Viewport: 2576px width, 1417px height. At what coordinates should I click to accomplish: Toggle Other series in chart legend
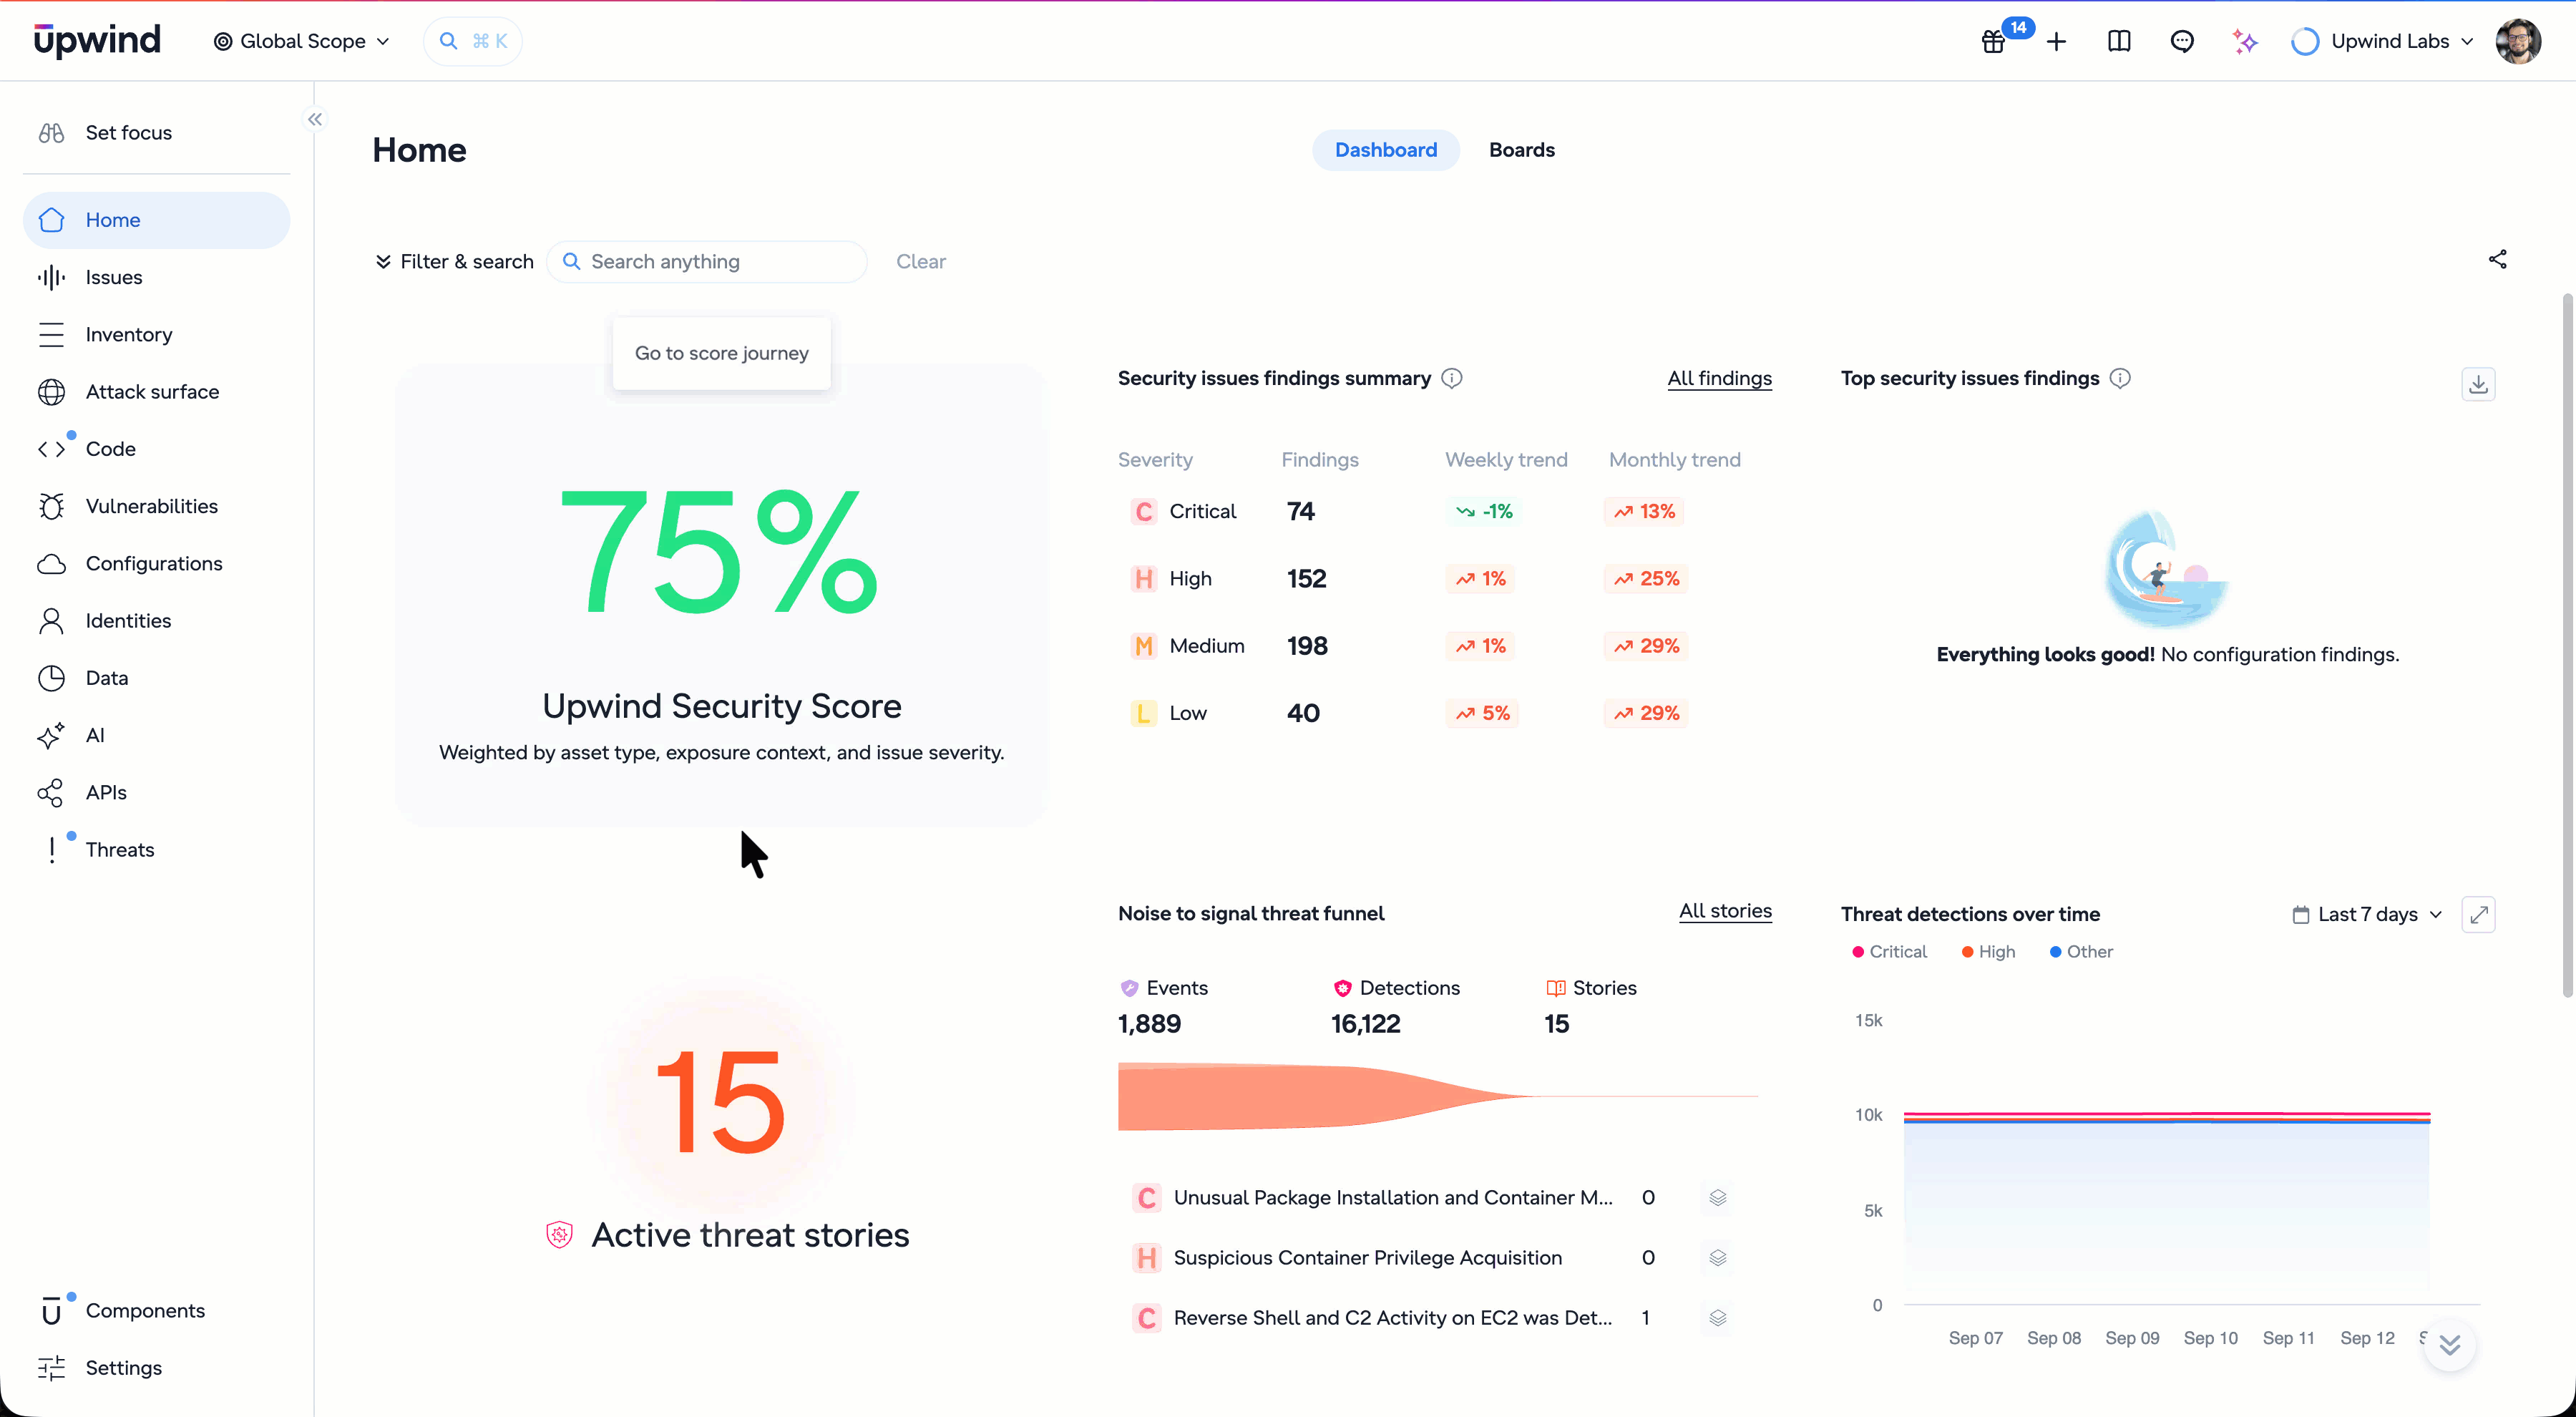(2081, 952)
